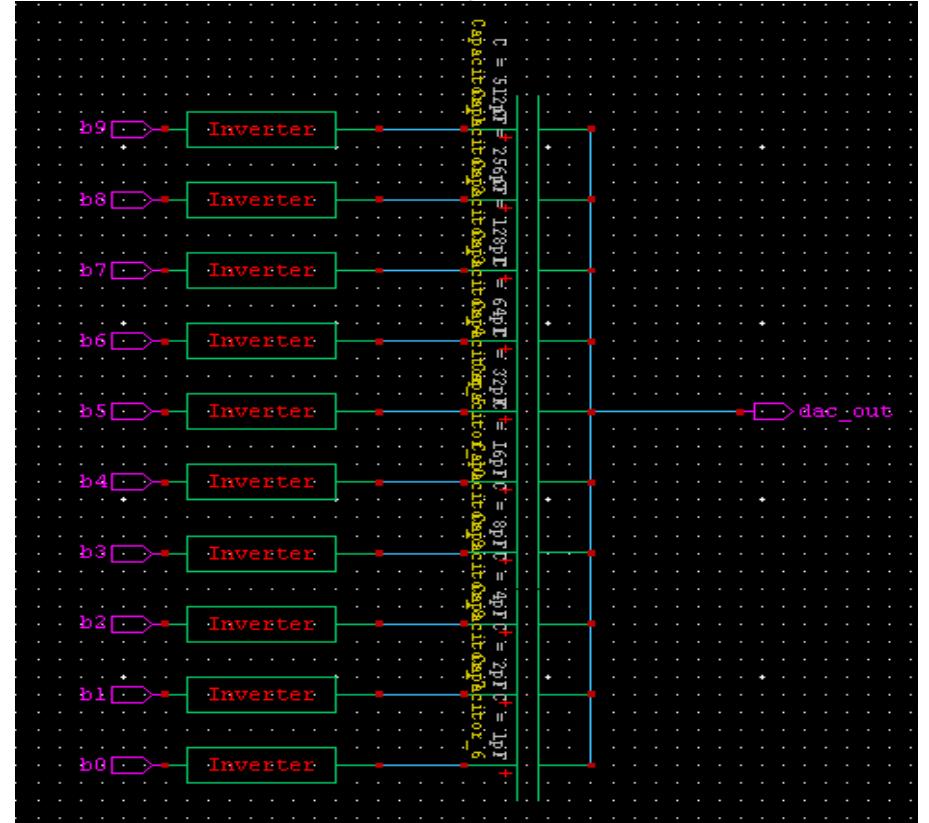929x823 pixels.
Task: Select the b2 input pin symbol
Action: point(132,624)
